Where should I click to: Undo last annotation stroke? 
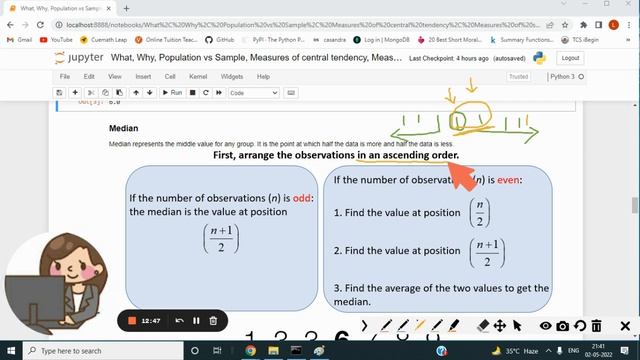580,326
